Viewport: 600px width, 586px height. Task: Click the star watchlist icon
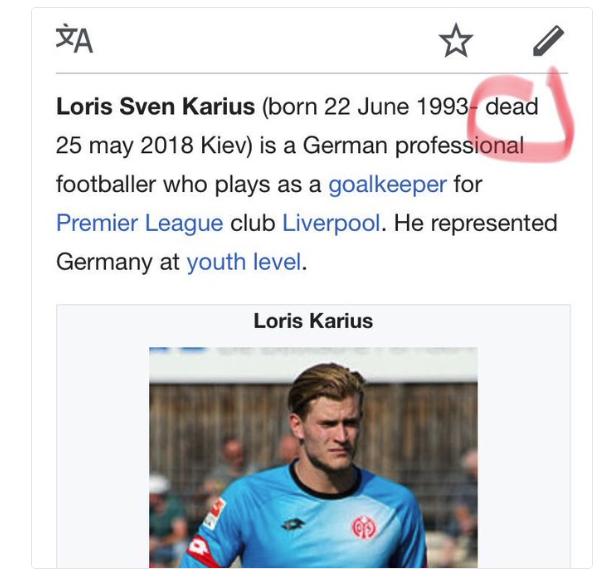pos(455,41)
